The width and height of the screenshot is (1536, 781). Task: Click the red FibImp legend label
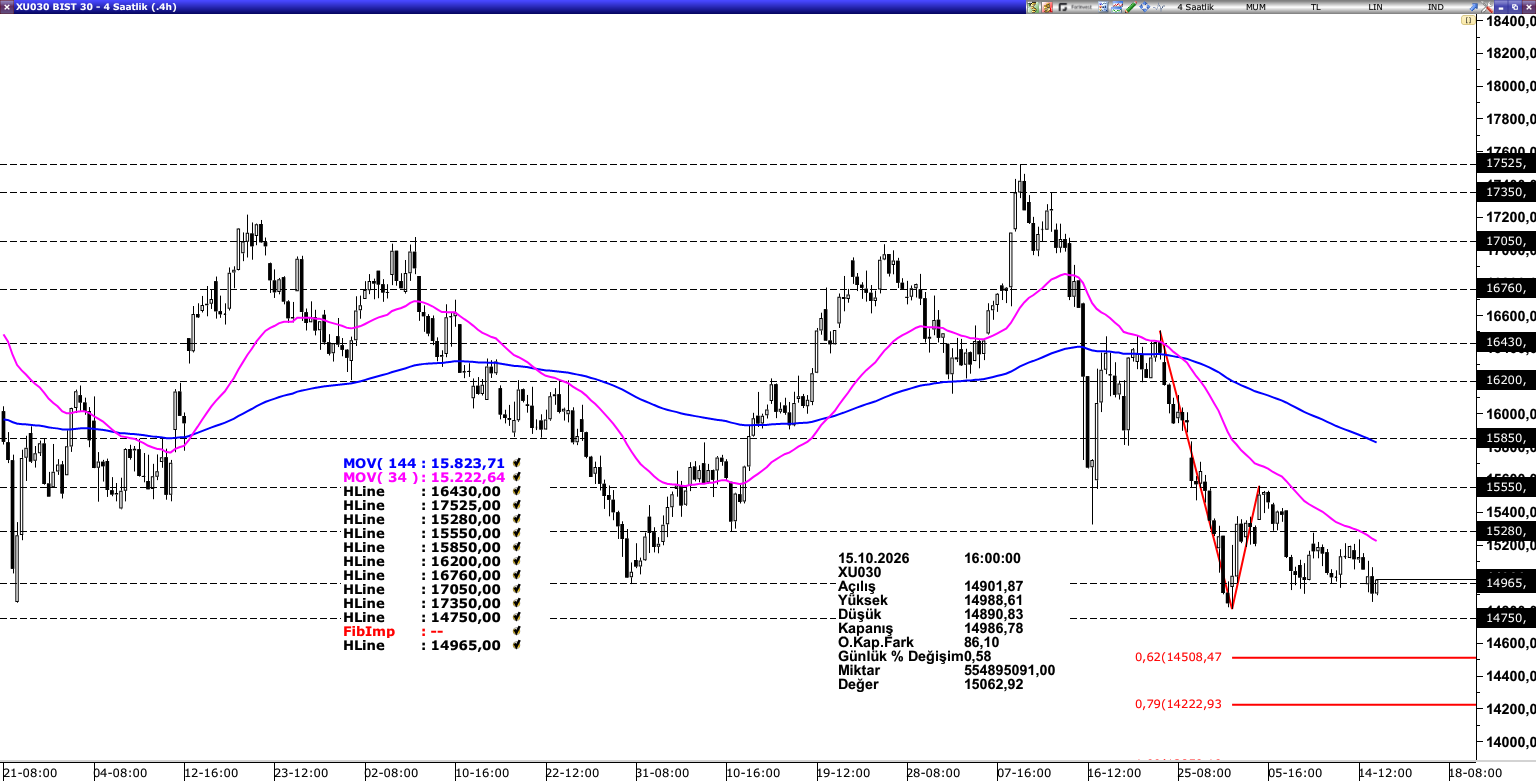coord(369,631)
